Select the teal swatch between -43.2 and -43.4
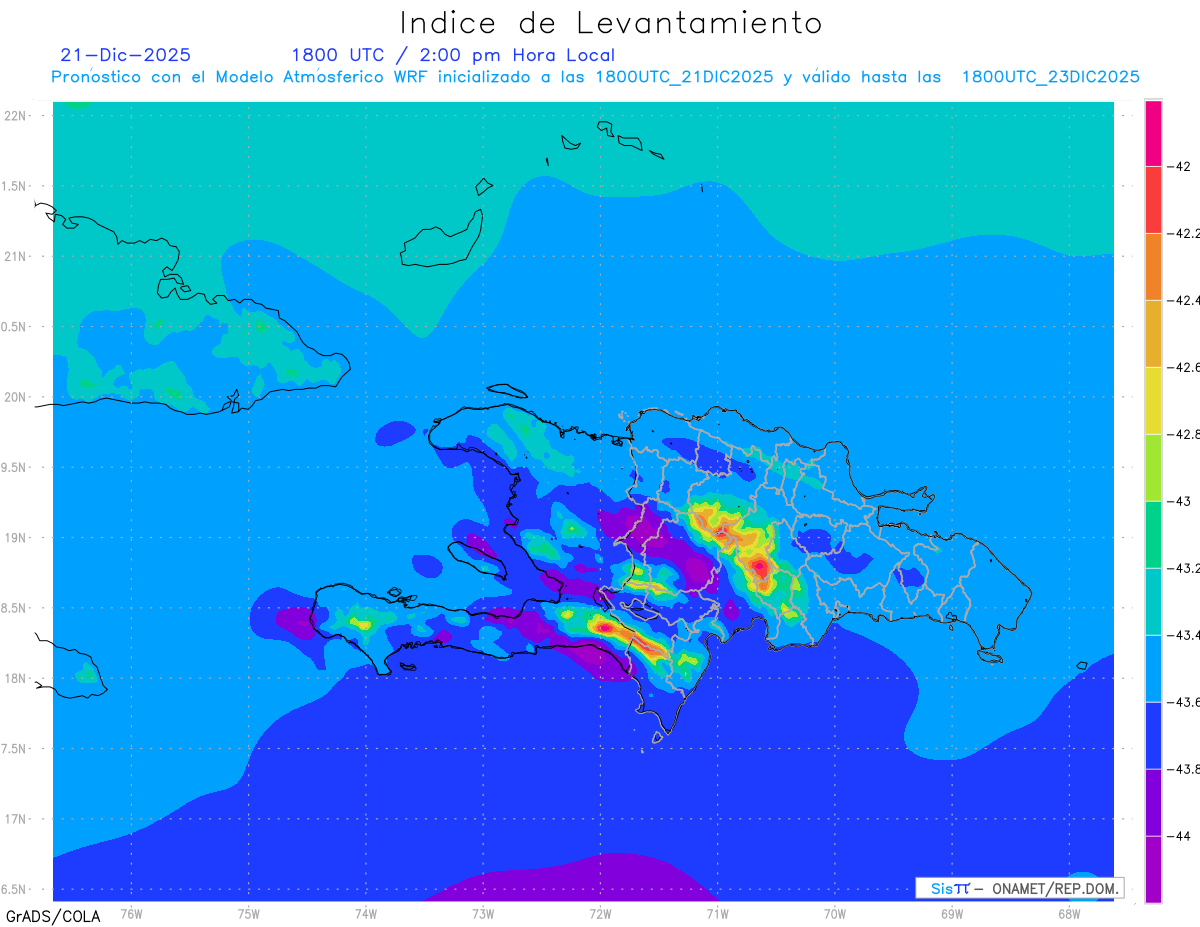 (x=1153, y=602)
